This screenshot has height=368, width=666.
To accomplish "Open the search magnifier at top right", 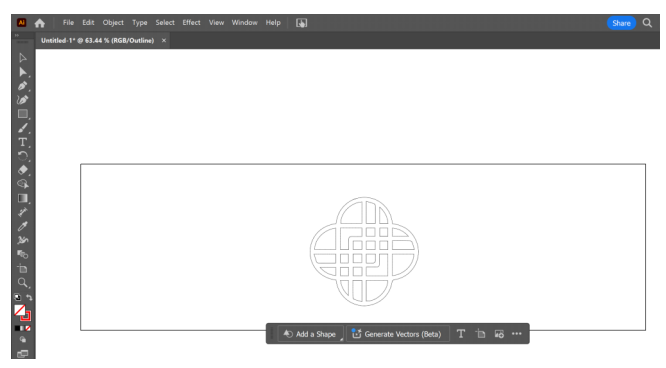I will (x=647, y=23).
